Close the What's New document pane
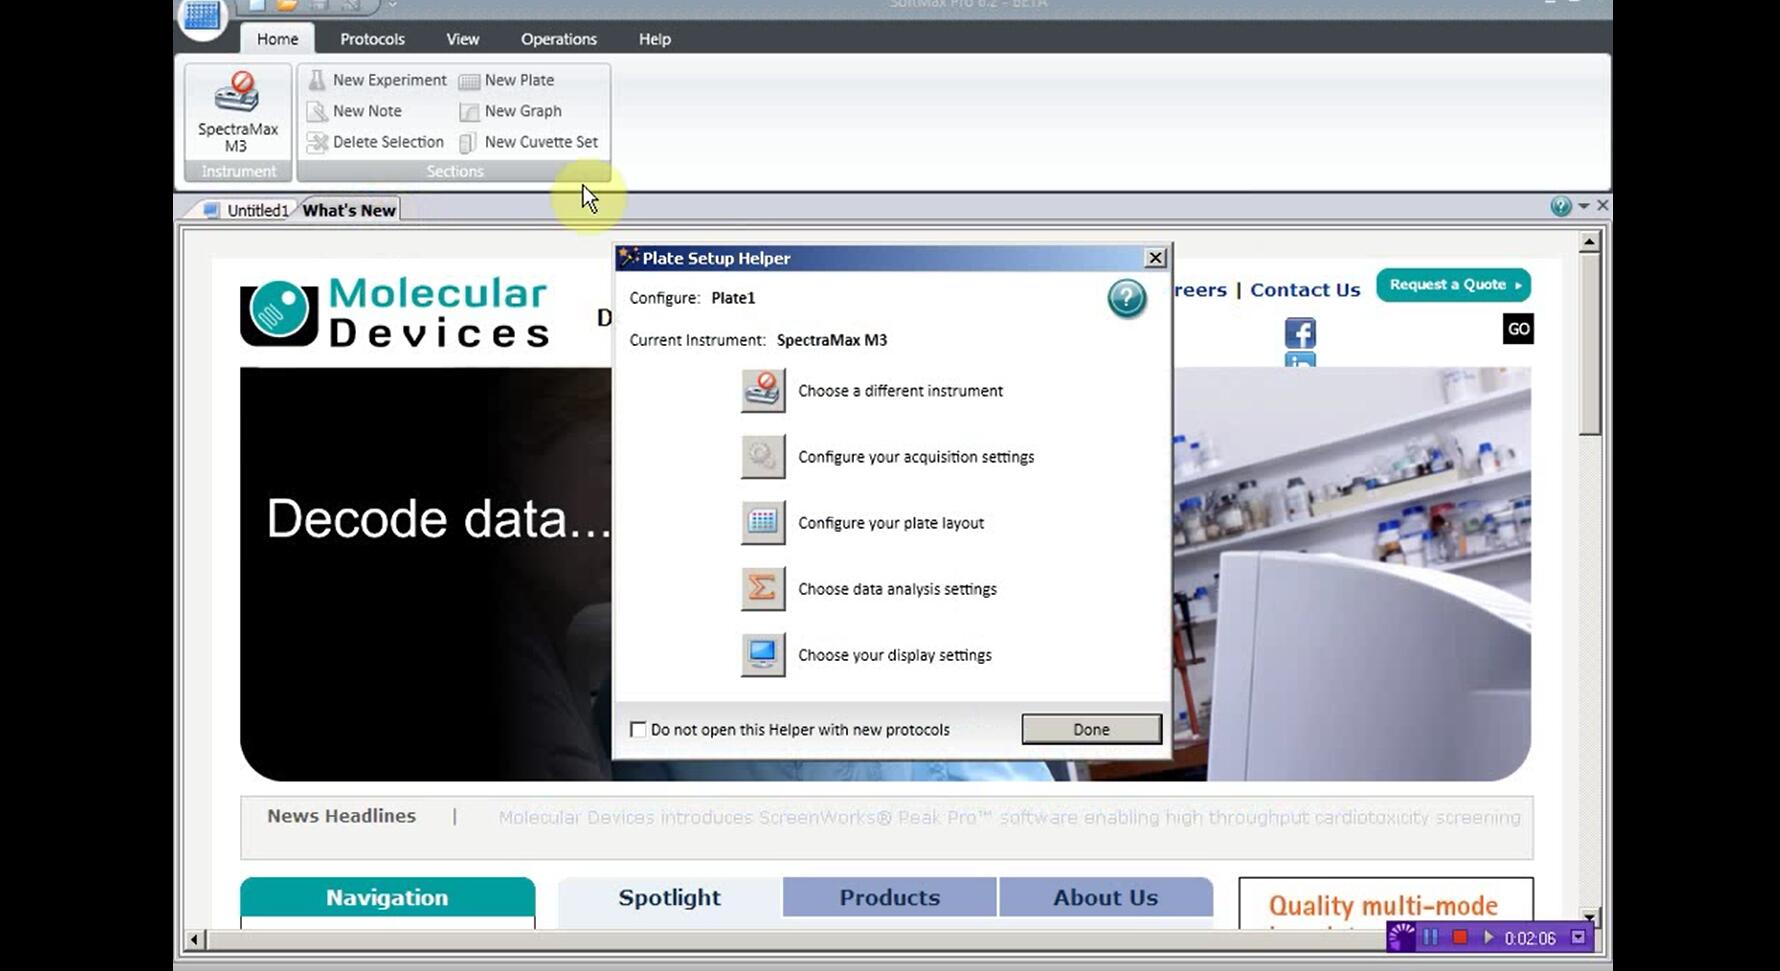The width and height of the screenshot is (1780, 971). pyautogui.click(x=1603, y=205)
